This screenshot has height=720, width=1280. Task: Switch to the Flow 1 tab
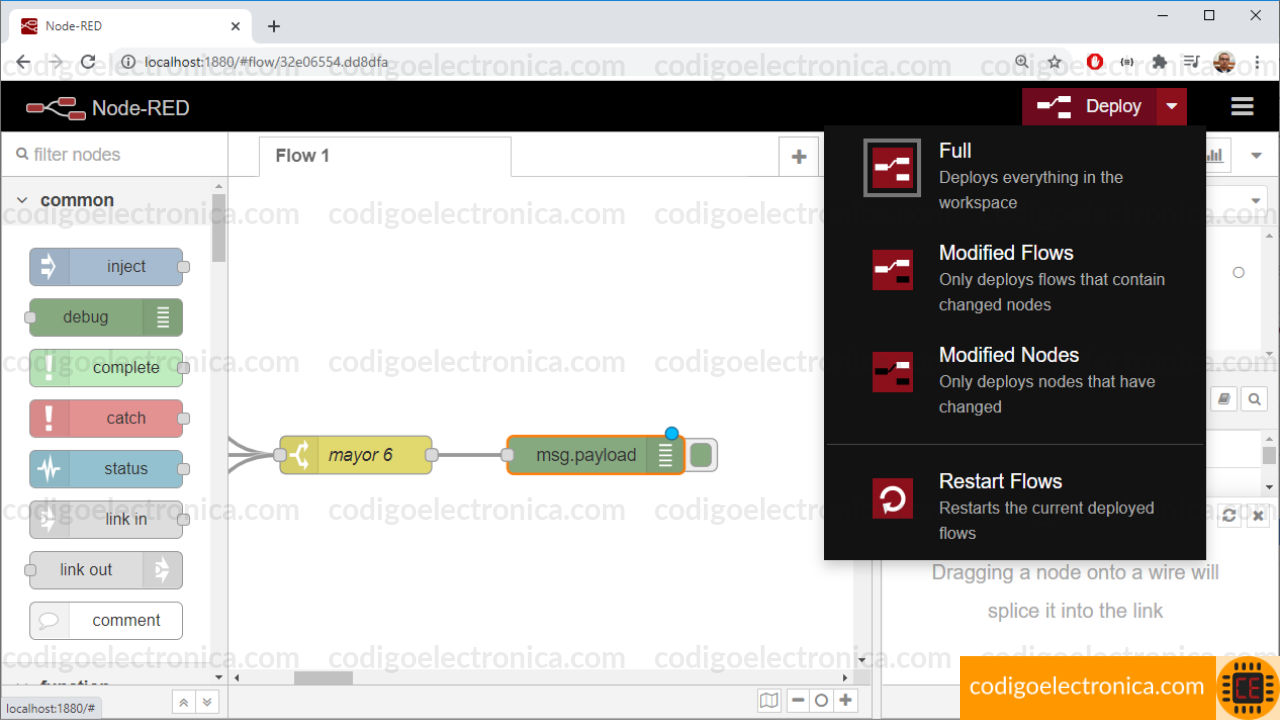point(384,156)
